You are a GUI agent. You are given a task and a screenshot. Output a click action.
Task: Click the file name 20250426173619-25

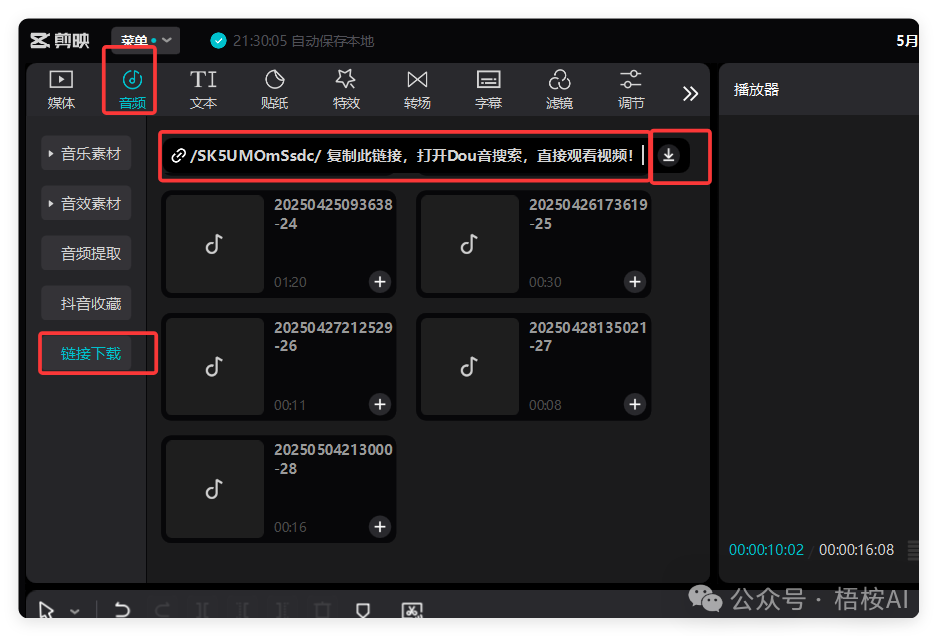588,214
